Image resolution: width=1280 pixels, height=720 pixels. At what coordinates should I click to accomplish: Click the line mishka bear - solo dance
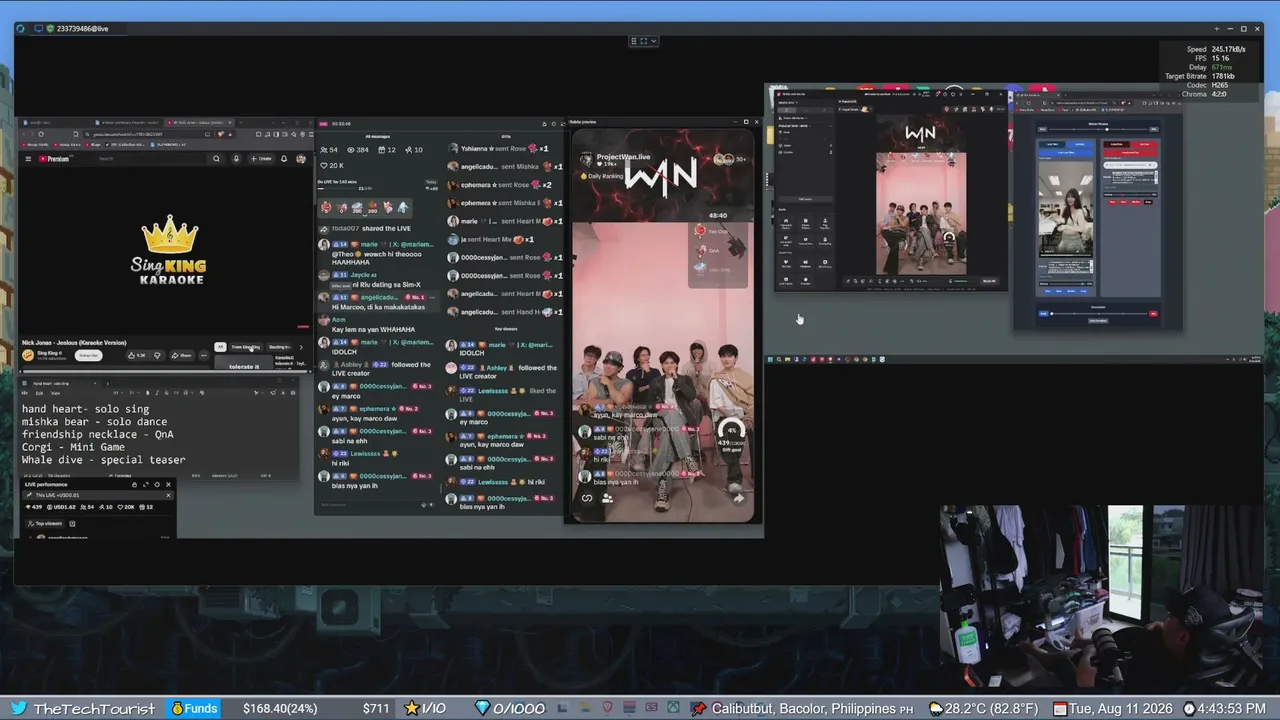click(x=97, y=422)
